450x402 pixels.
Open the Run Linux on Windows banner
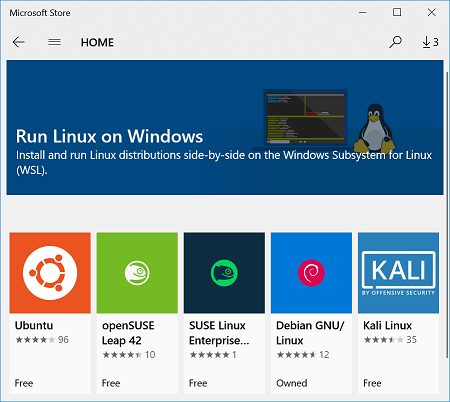pos(225,127)
